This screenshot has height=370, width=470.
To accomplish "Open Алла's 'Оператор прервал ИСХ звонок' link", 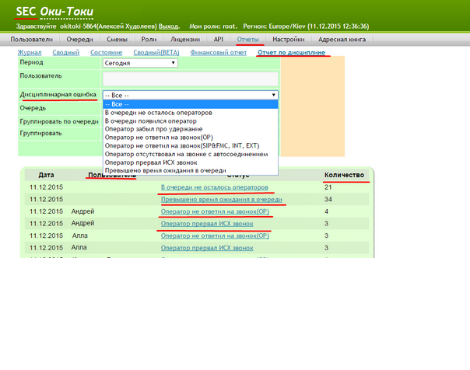I will click(x=207, y=248).
